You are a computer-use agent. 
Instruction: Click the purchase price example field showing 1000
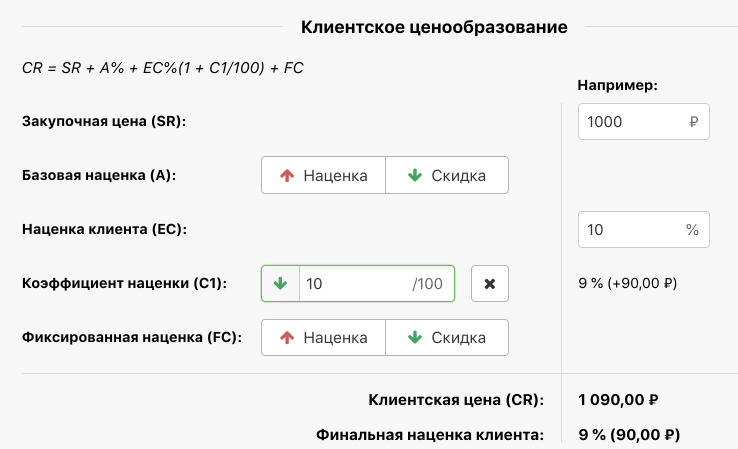coord(632,122)
